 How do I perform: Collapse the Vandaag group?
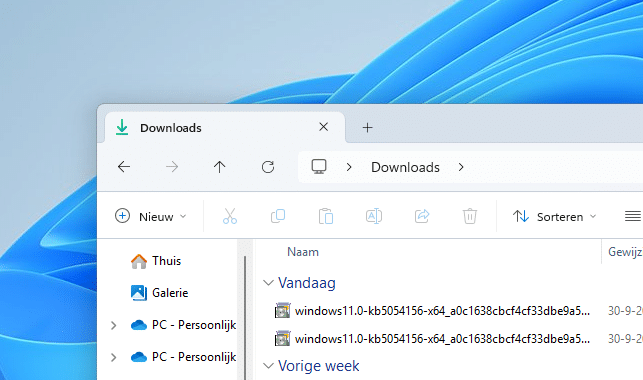[x=268, y=283]
